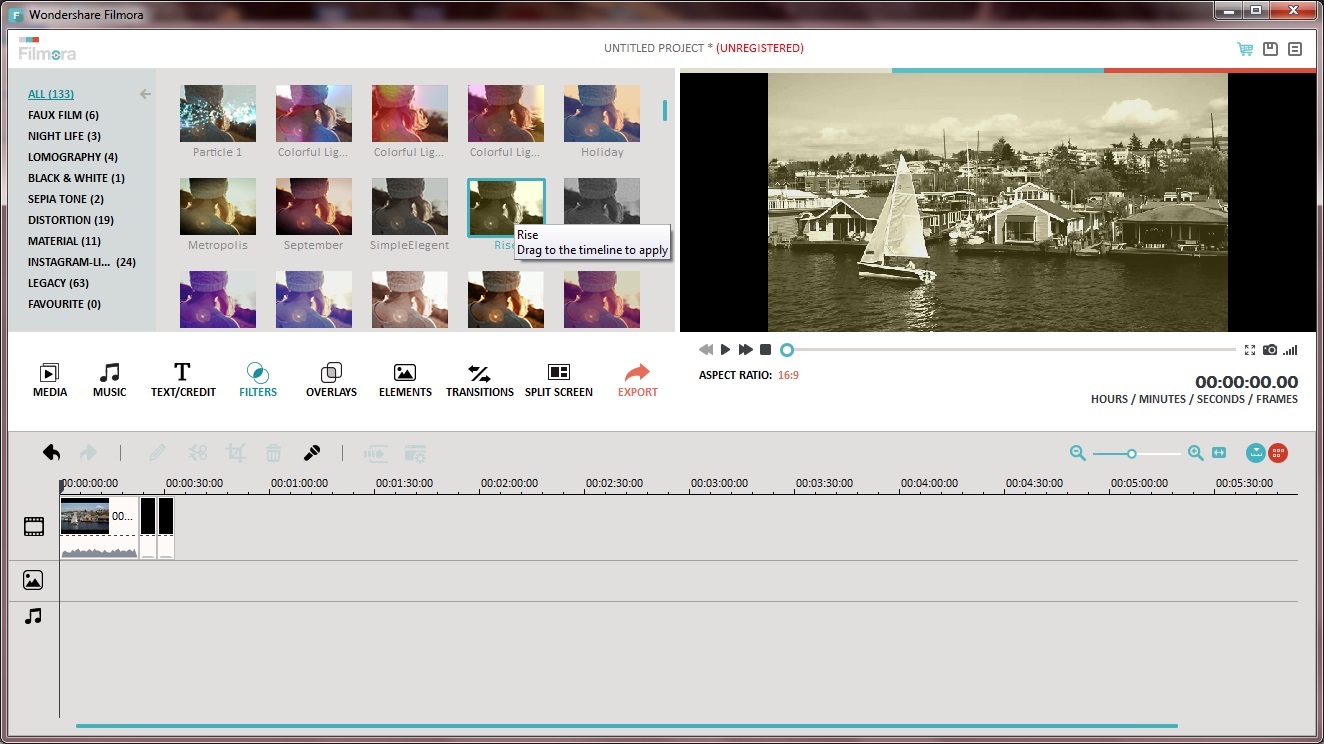Change preview playback quality via signal bars icon
The width and height of the screenshot is (1324, 744).
coord(1290,349)
